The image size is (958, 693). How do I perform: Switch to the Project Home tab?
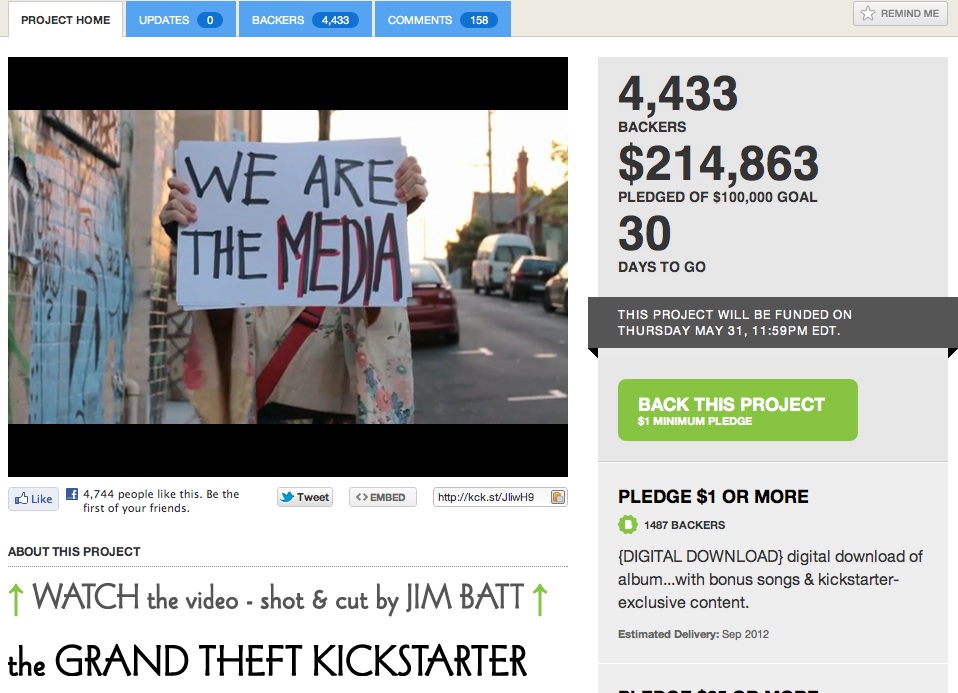(65, 20)
